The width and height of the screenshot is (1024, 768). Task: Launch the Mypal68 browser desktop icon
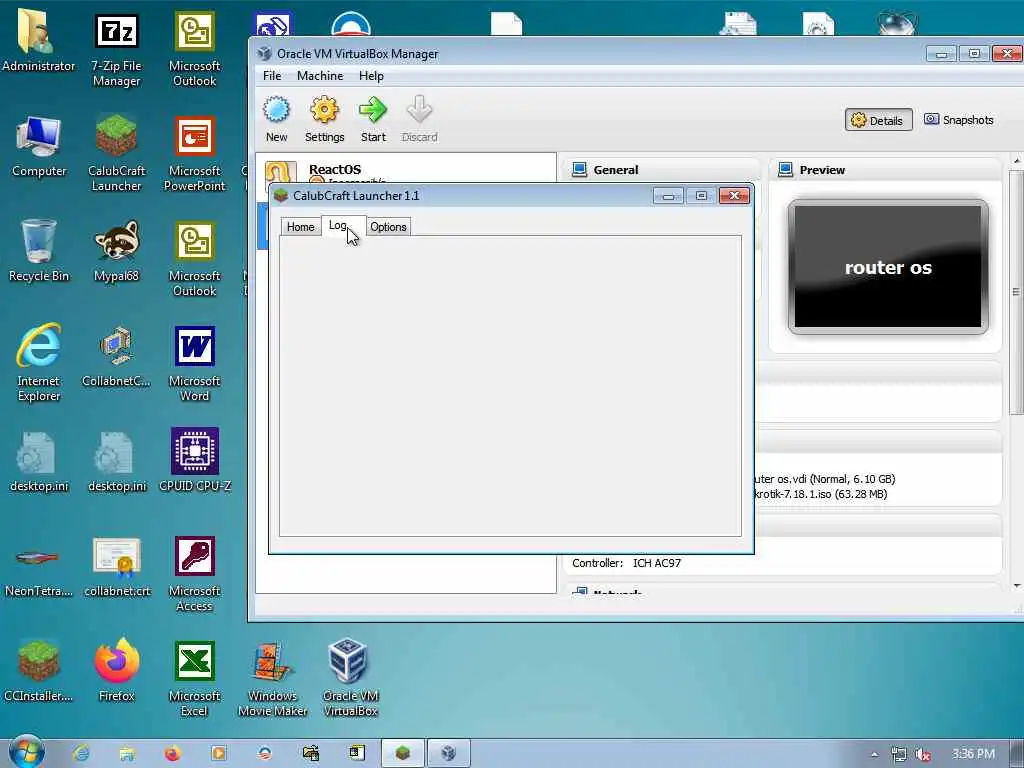[x=116, y=251]
